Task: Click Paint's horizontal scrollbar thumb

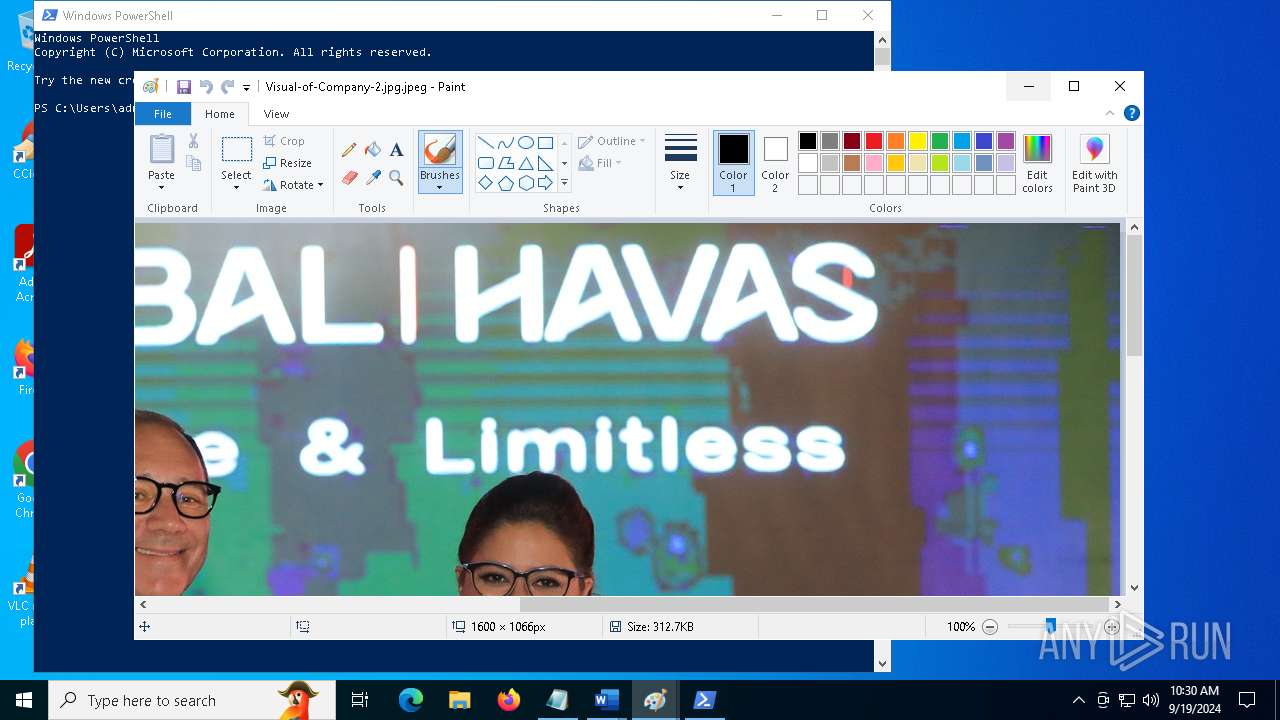Action: [x=814, y=604]
